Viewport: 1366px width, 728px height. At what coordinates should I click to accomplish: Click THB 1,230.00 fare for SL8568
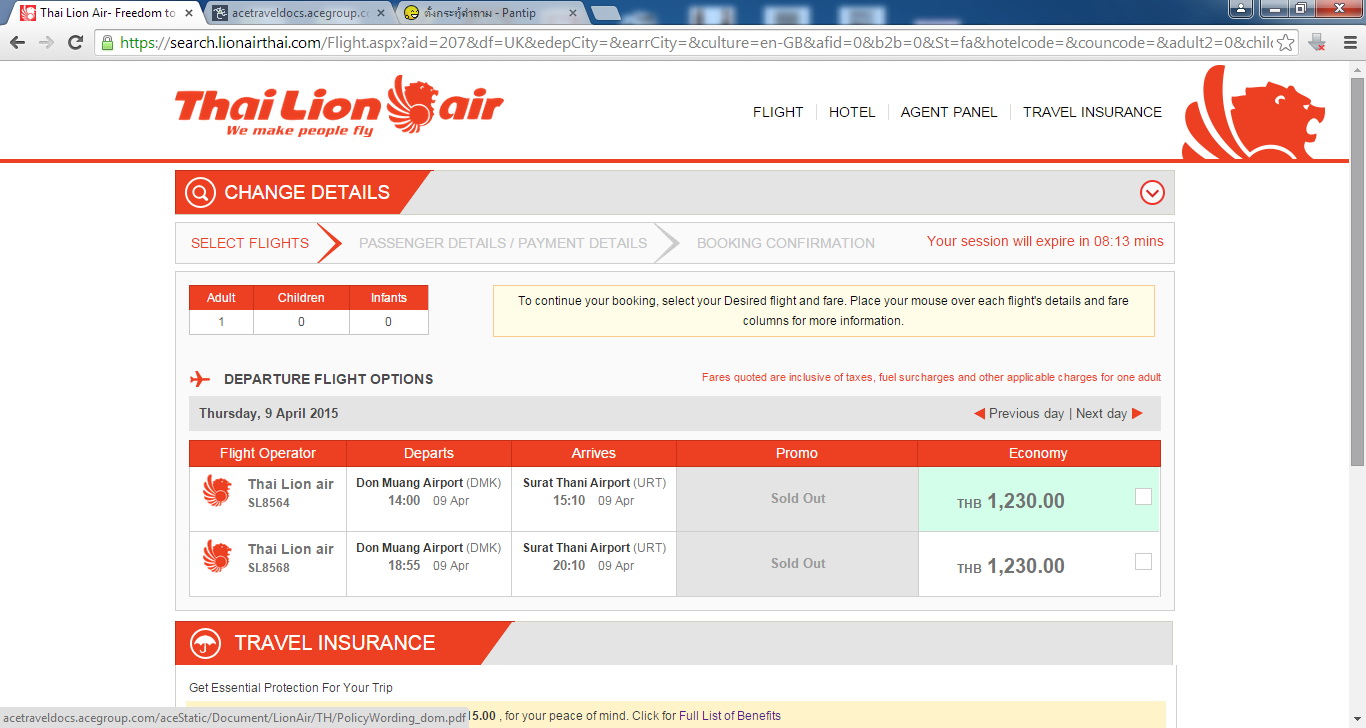1011,567
